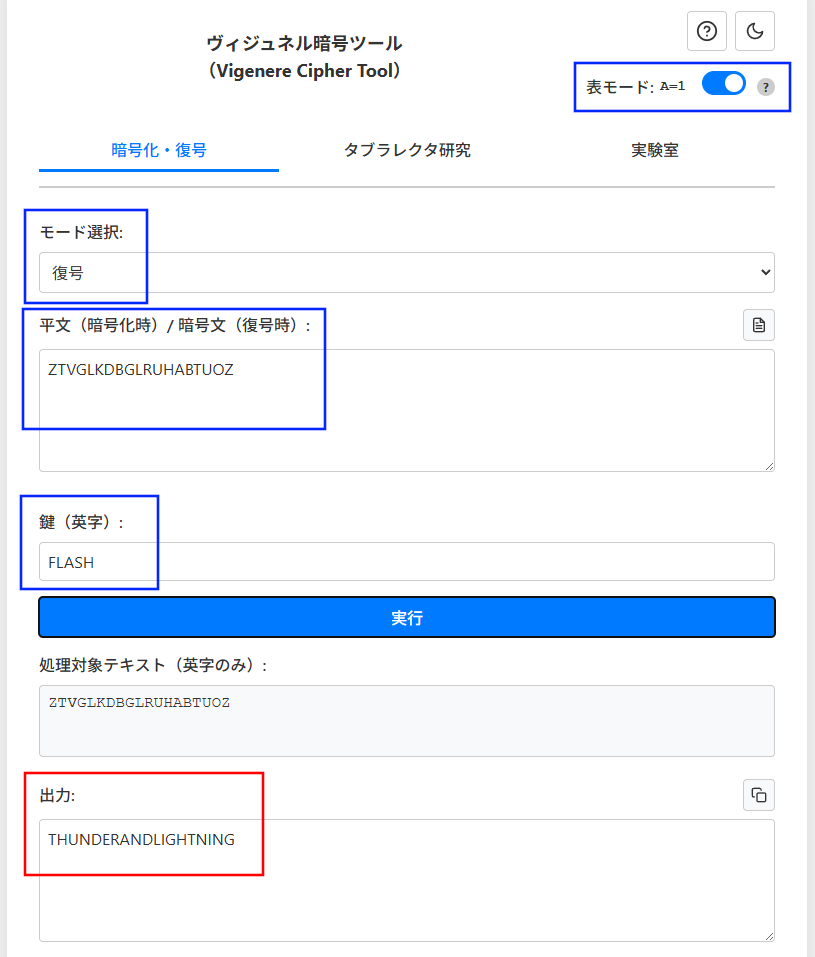Grab the resize handle of the ciphertext box

769,465
